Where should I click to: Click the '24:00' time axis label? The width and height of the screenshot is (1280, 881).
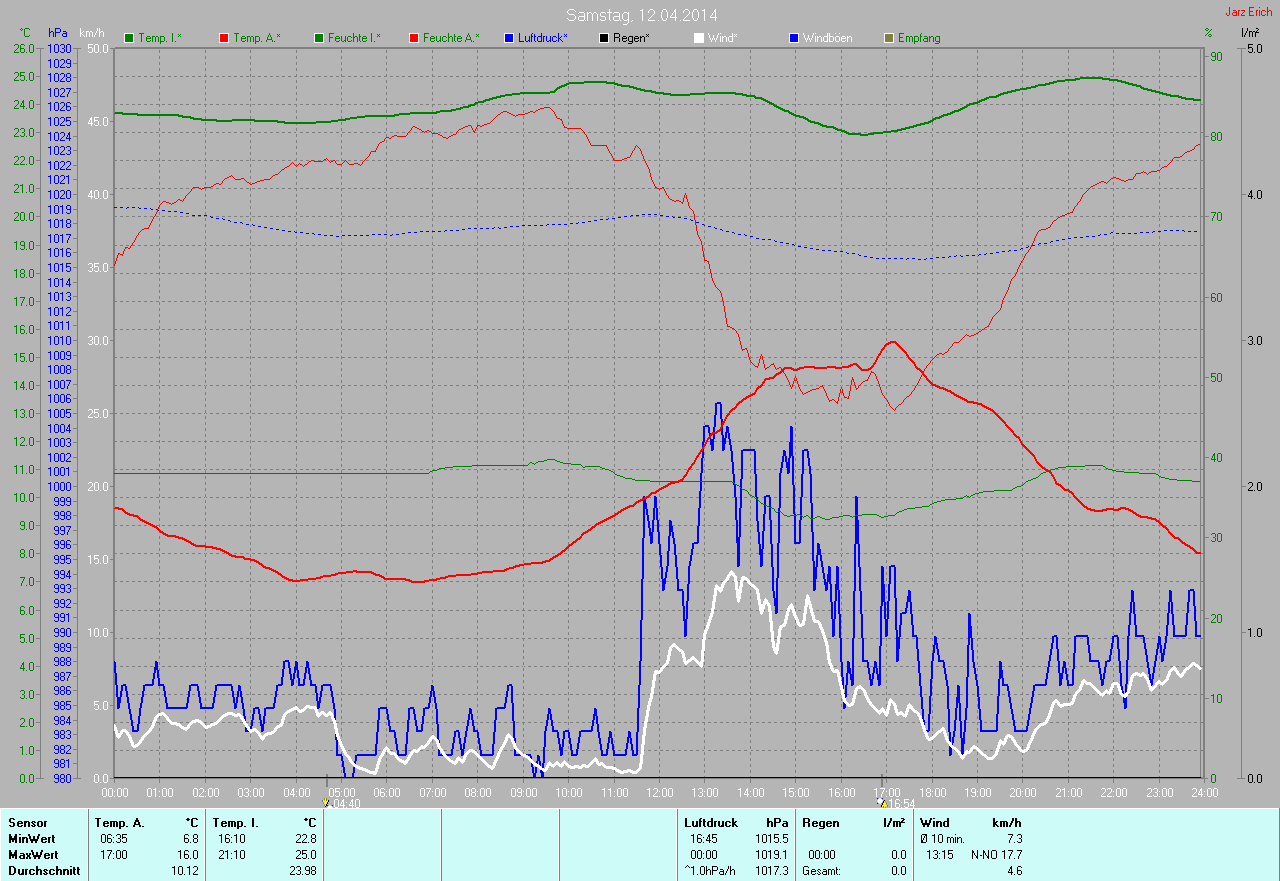point(1203,793)
